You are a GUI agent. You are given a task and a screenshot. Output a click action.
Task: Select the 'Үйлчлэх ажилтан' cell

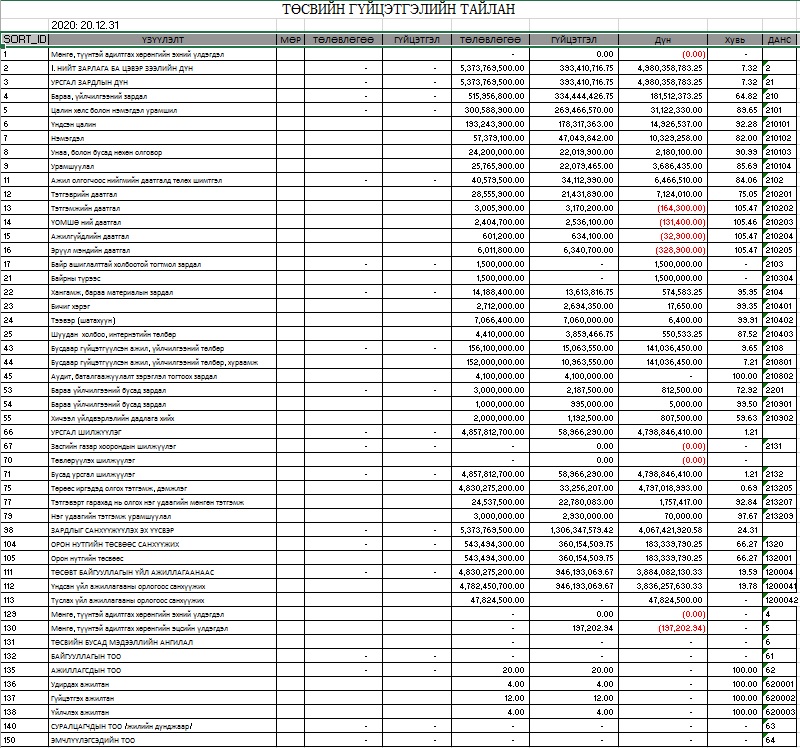tap(80, 712)
